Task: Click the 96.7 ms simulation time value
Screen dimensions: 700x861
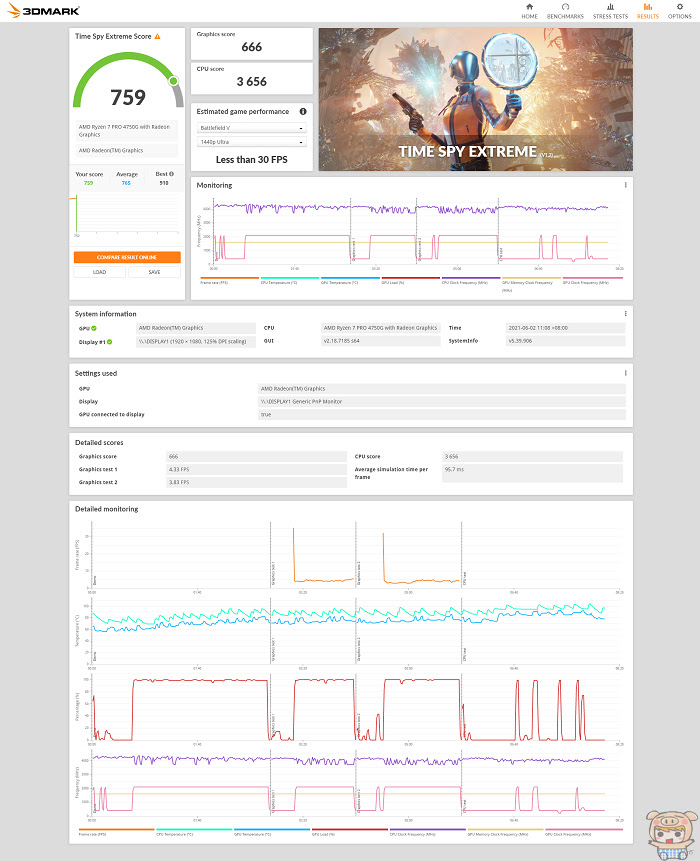Action: pos(533,473)
